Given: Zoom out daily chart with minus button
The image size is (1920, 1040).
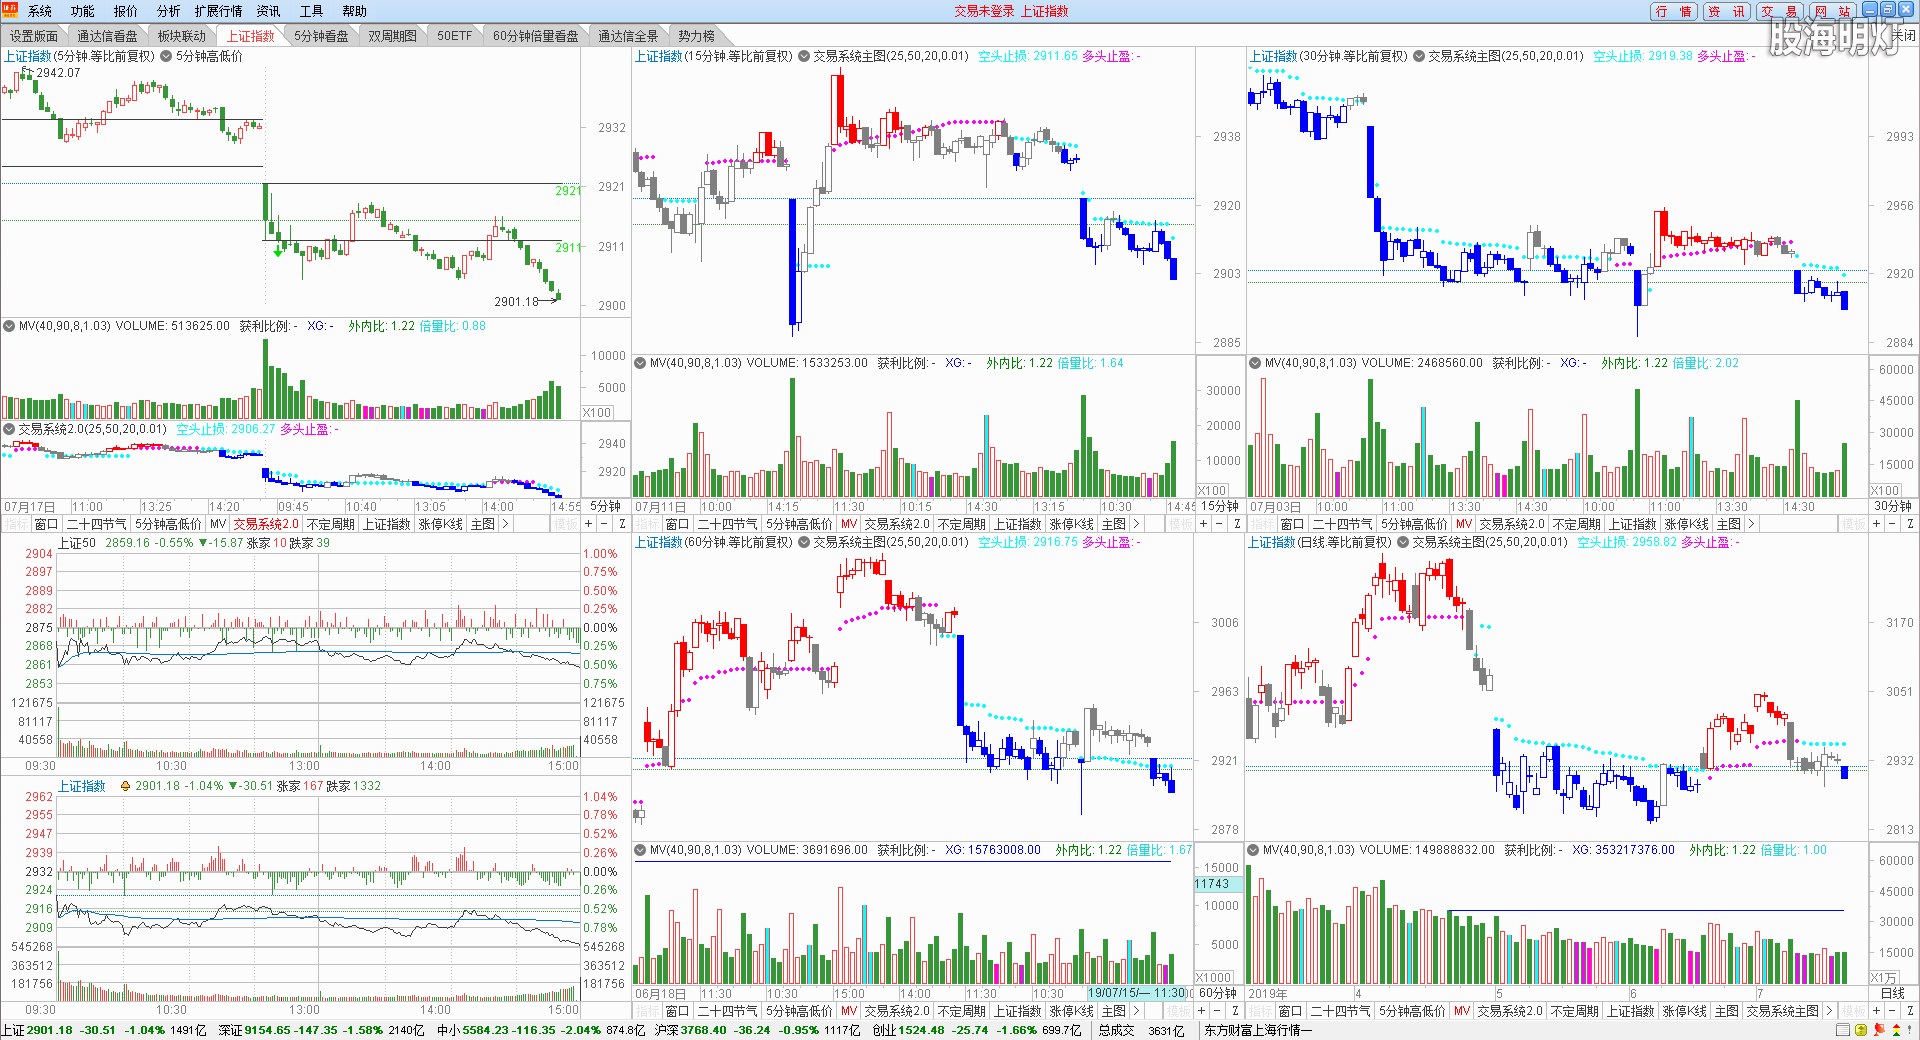Looking at the screenshot, I should (x=1892, y=1011).
